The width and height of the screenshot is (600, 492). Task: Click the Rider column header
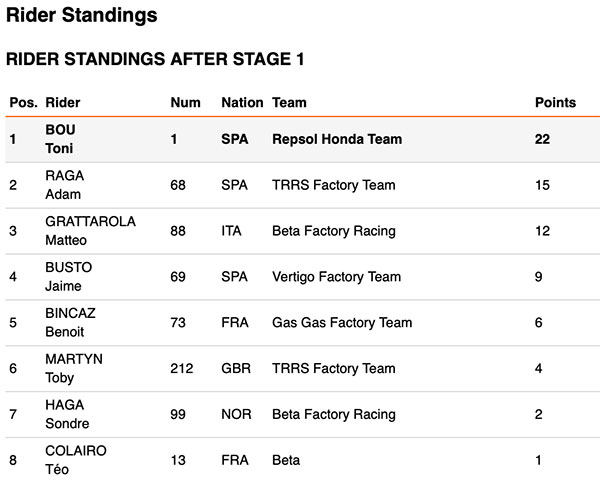pos(63,102)
